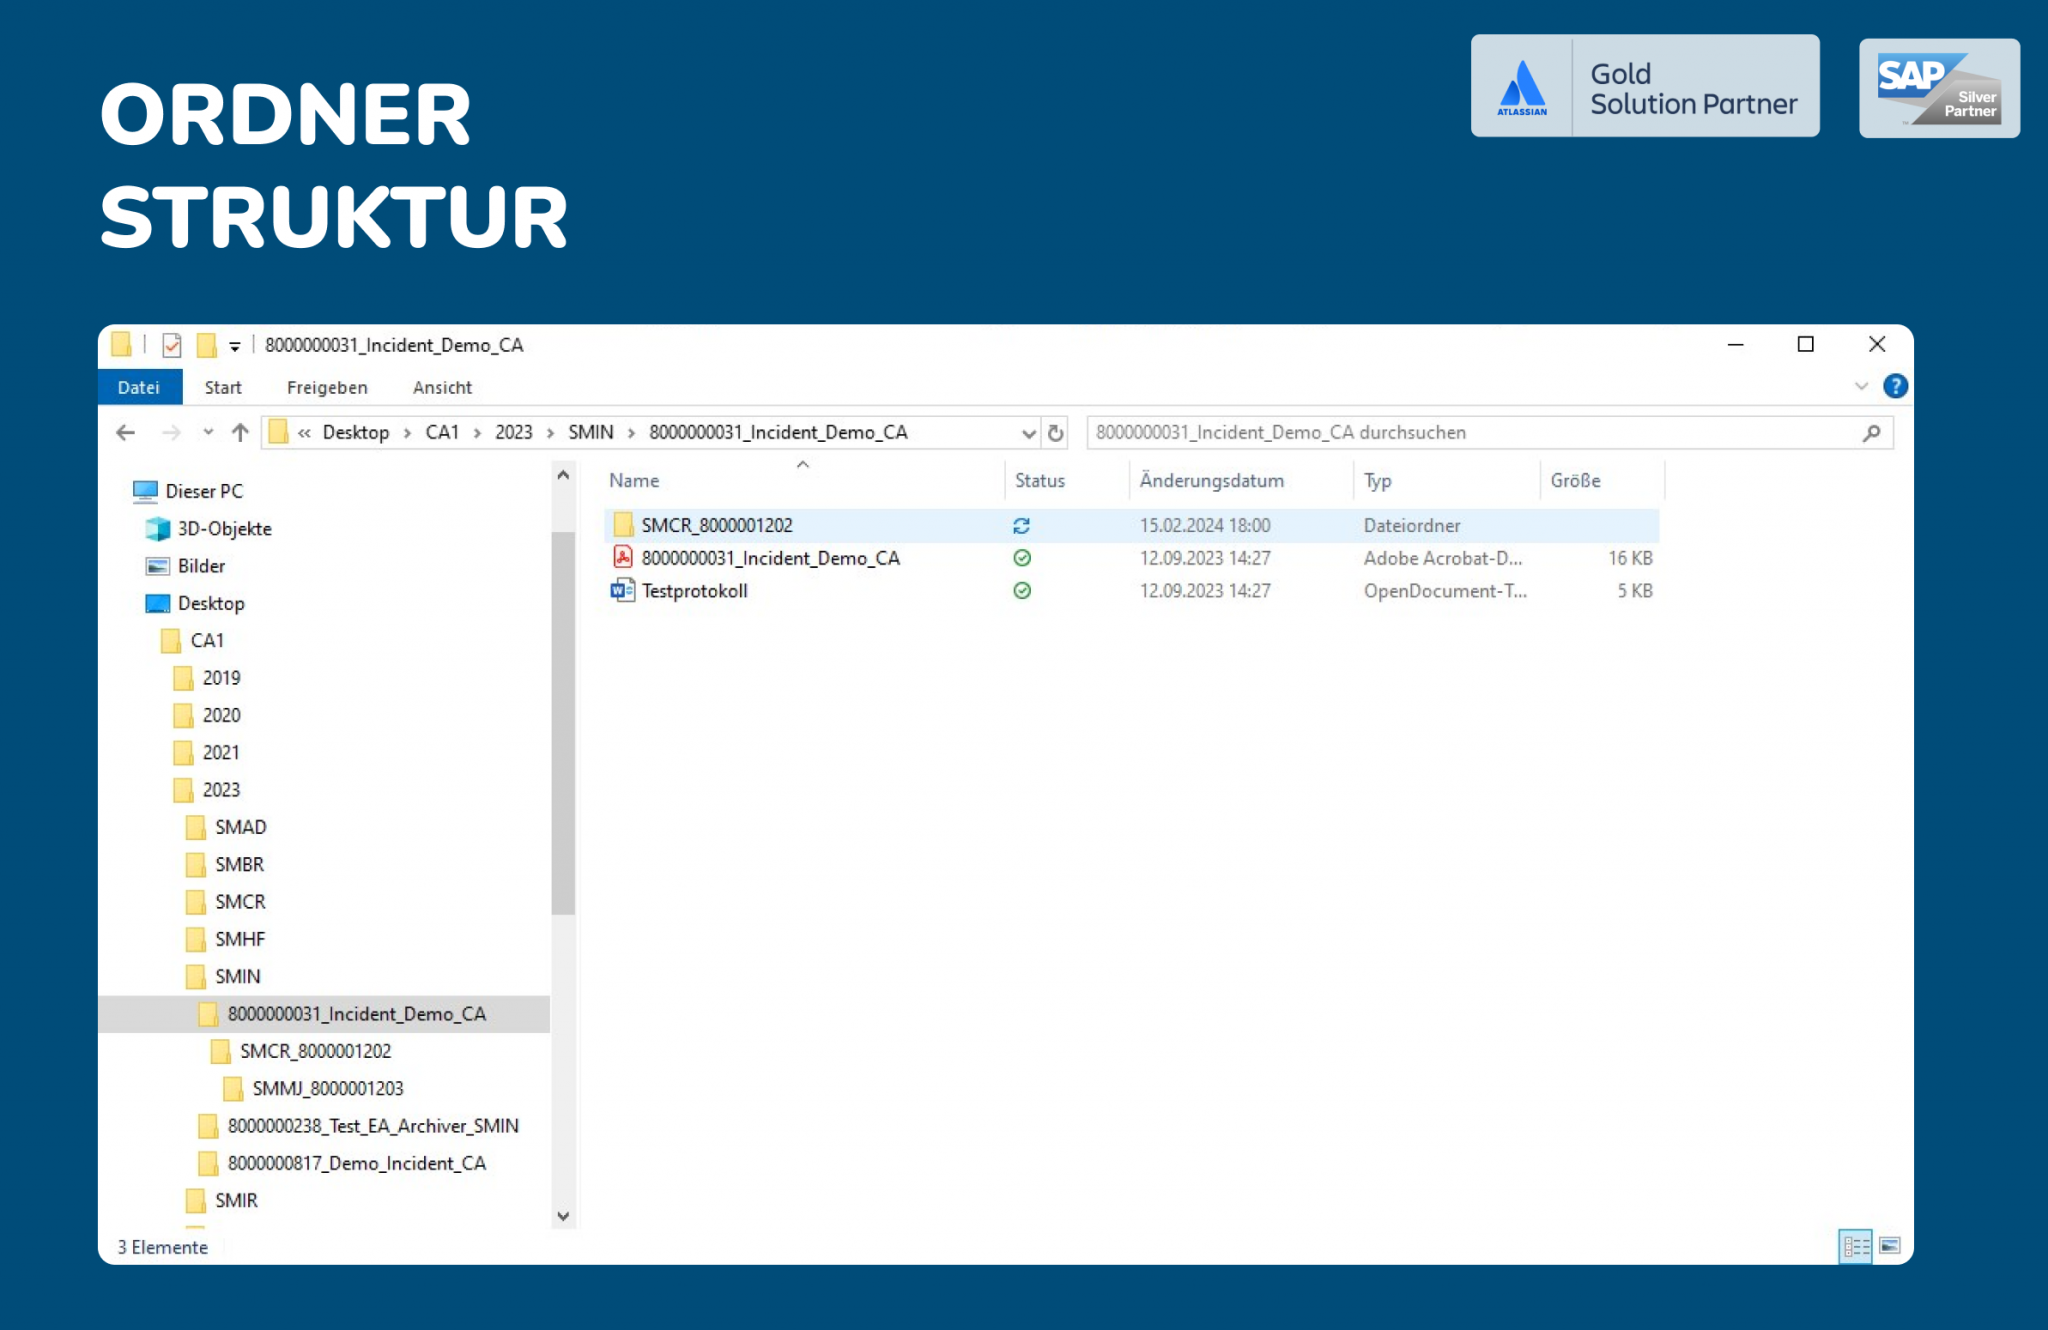
Task: Expand the ribbon with the chevron
Action: click(x=1861, y=386)
